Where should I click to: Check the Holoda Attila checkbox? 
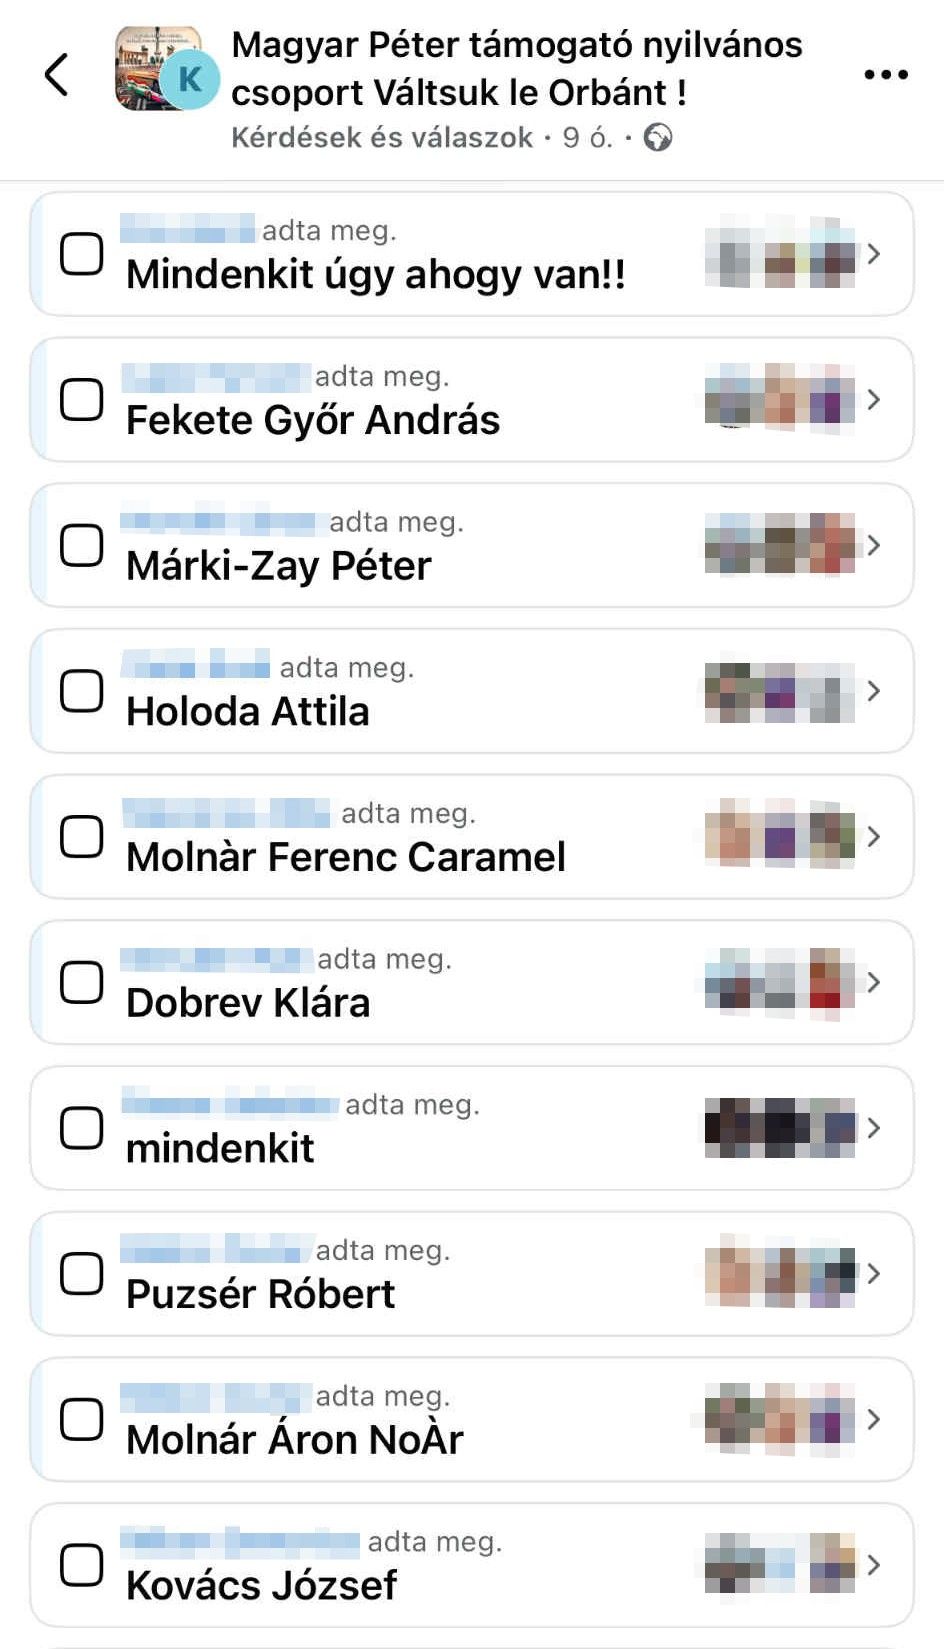(82, 691)
